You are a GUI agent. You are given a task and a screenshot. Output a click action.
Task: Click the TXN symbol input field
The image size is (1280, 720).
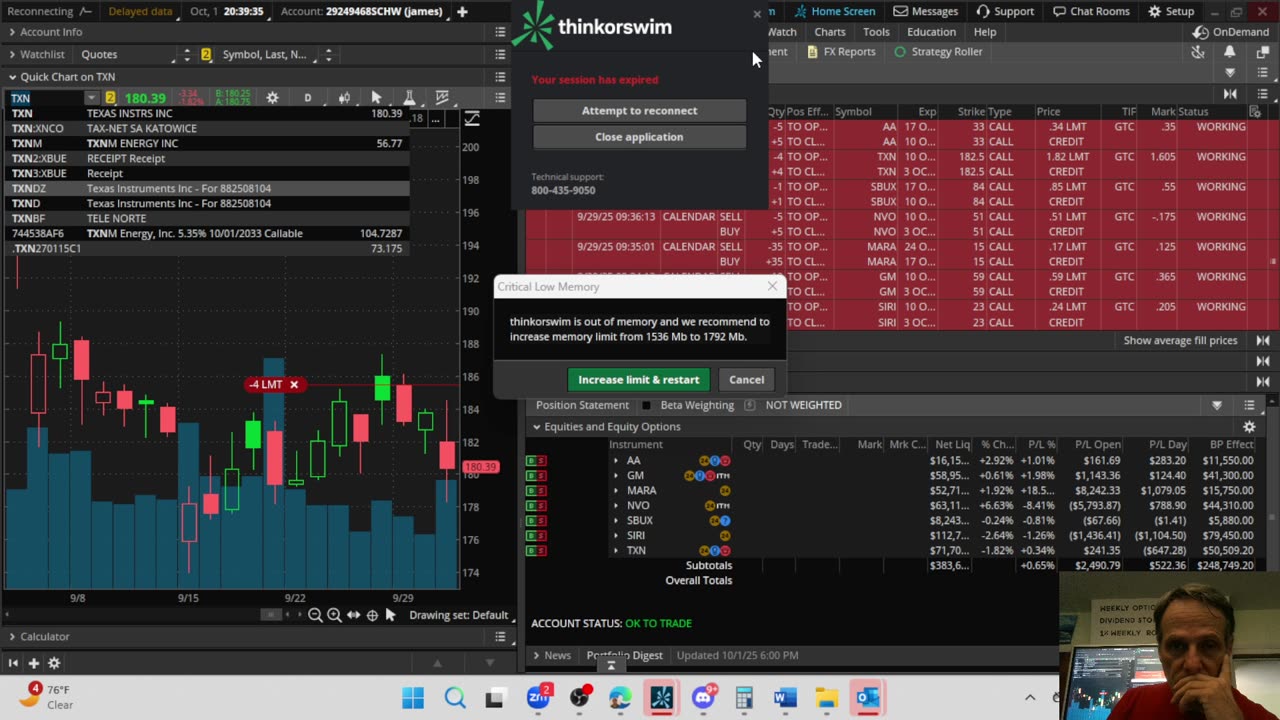(46, 98)
